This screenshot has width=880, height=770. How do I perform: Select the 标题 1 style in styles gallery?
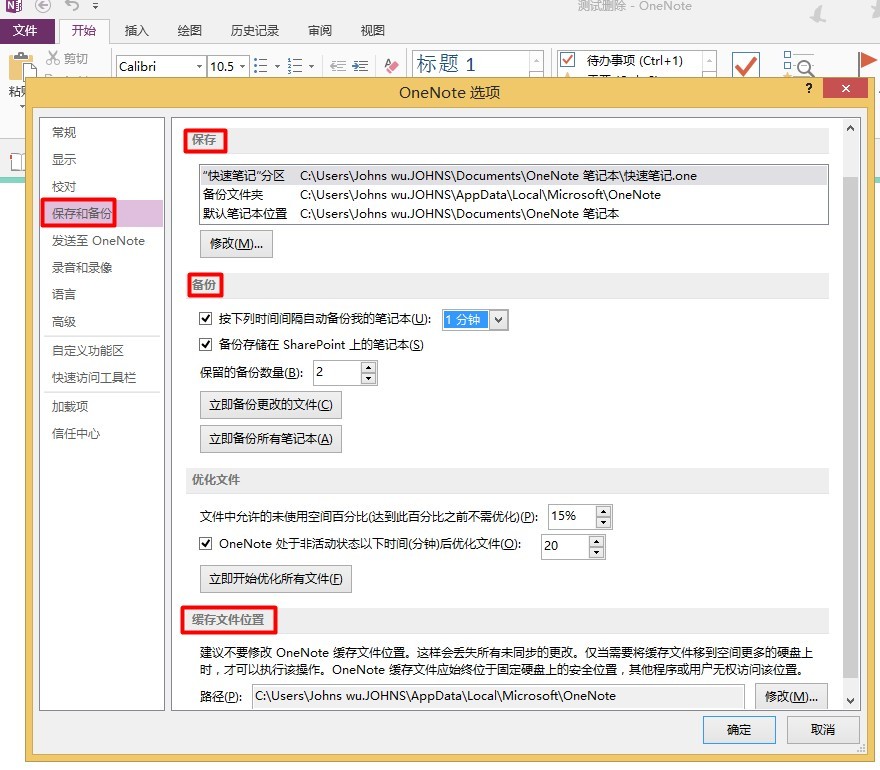click(x=470, y=63)
